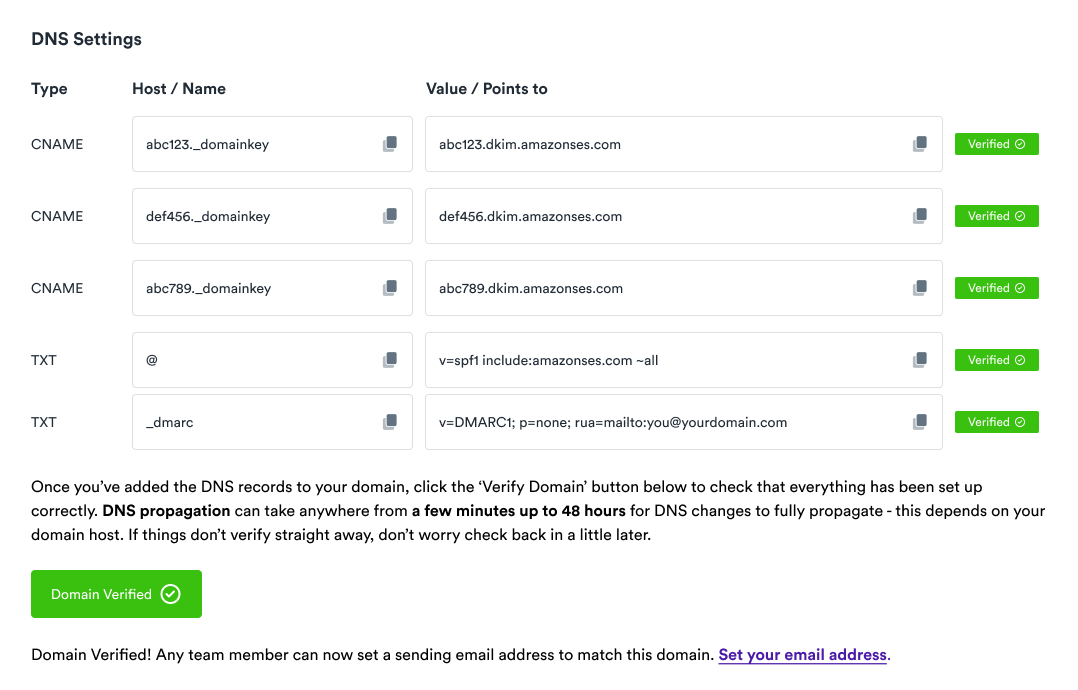Select the abc123._domainkey host field
The width and height of the screenshot is (1078, 690).
(250, 144)
